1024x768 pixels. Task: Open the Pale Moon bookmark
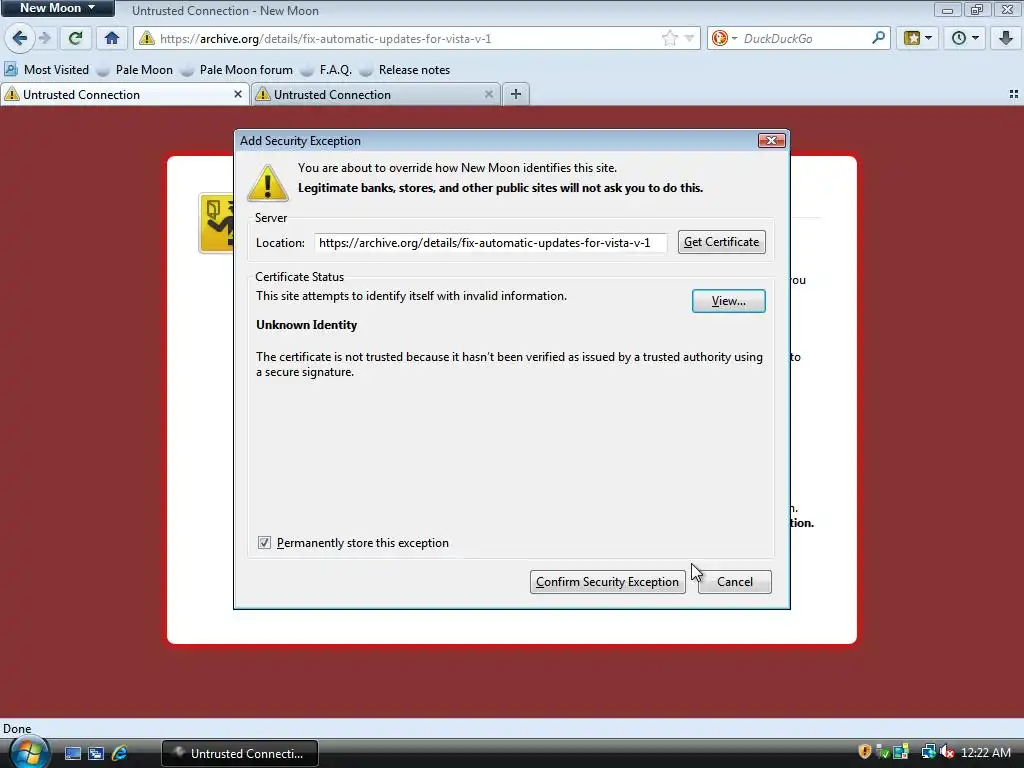coord(135,70)
